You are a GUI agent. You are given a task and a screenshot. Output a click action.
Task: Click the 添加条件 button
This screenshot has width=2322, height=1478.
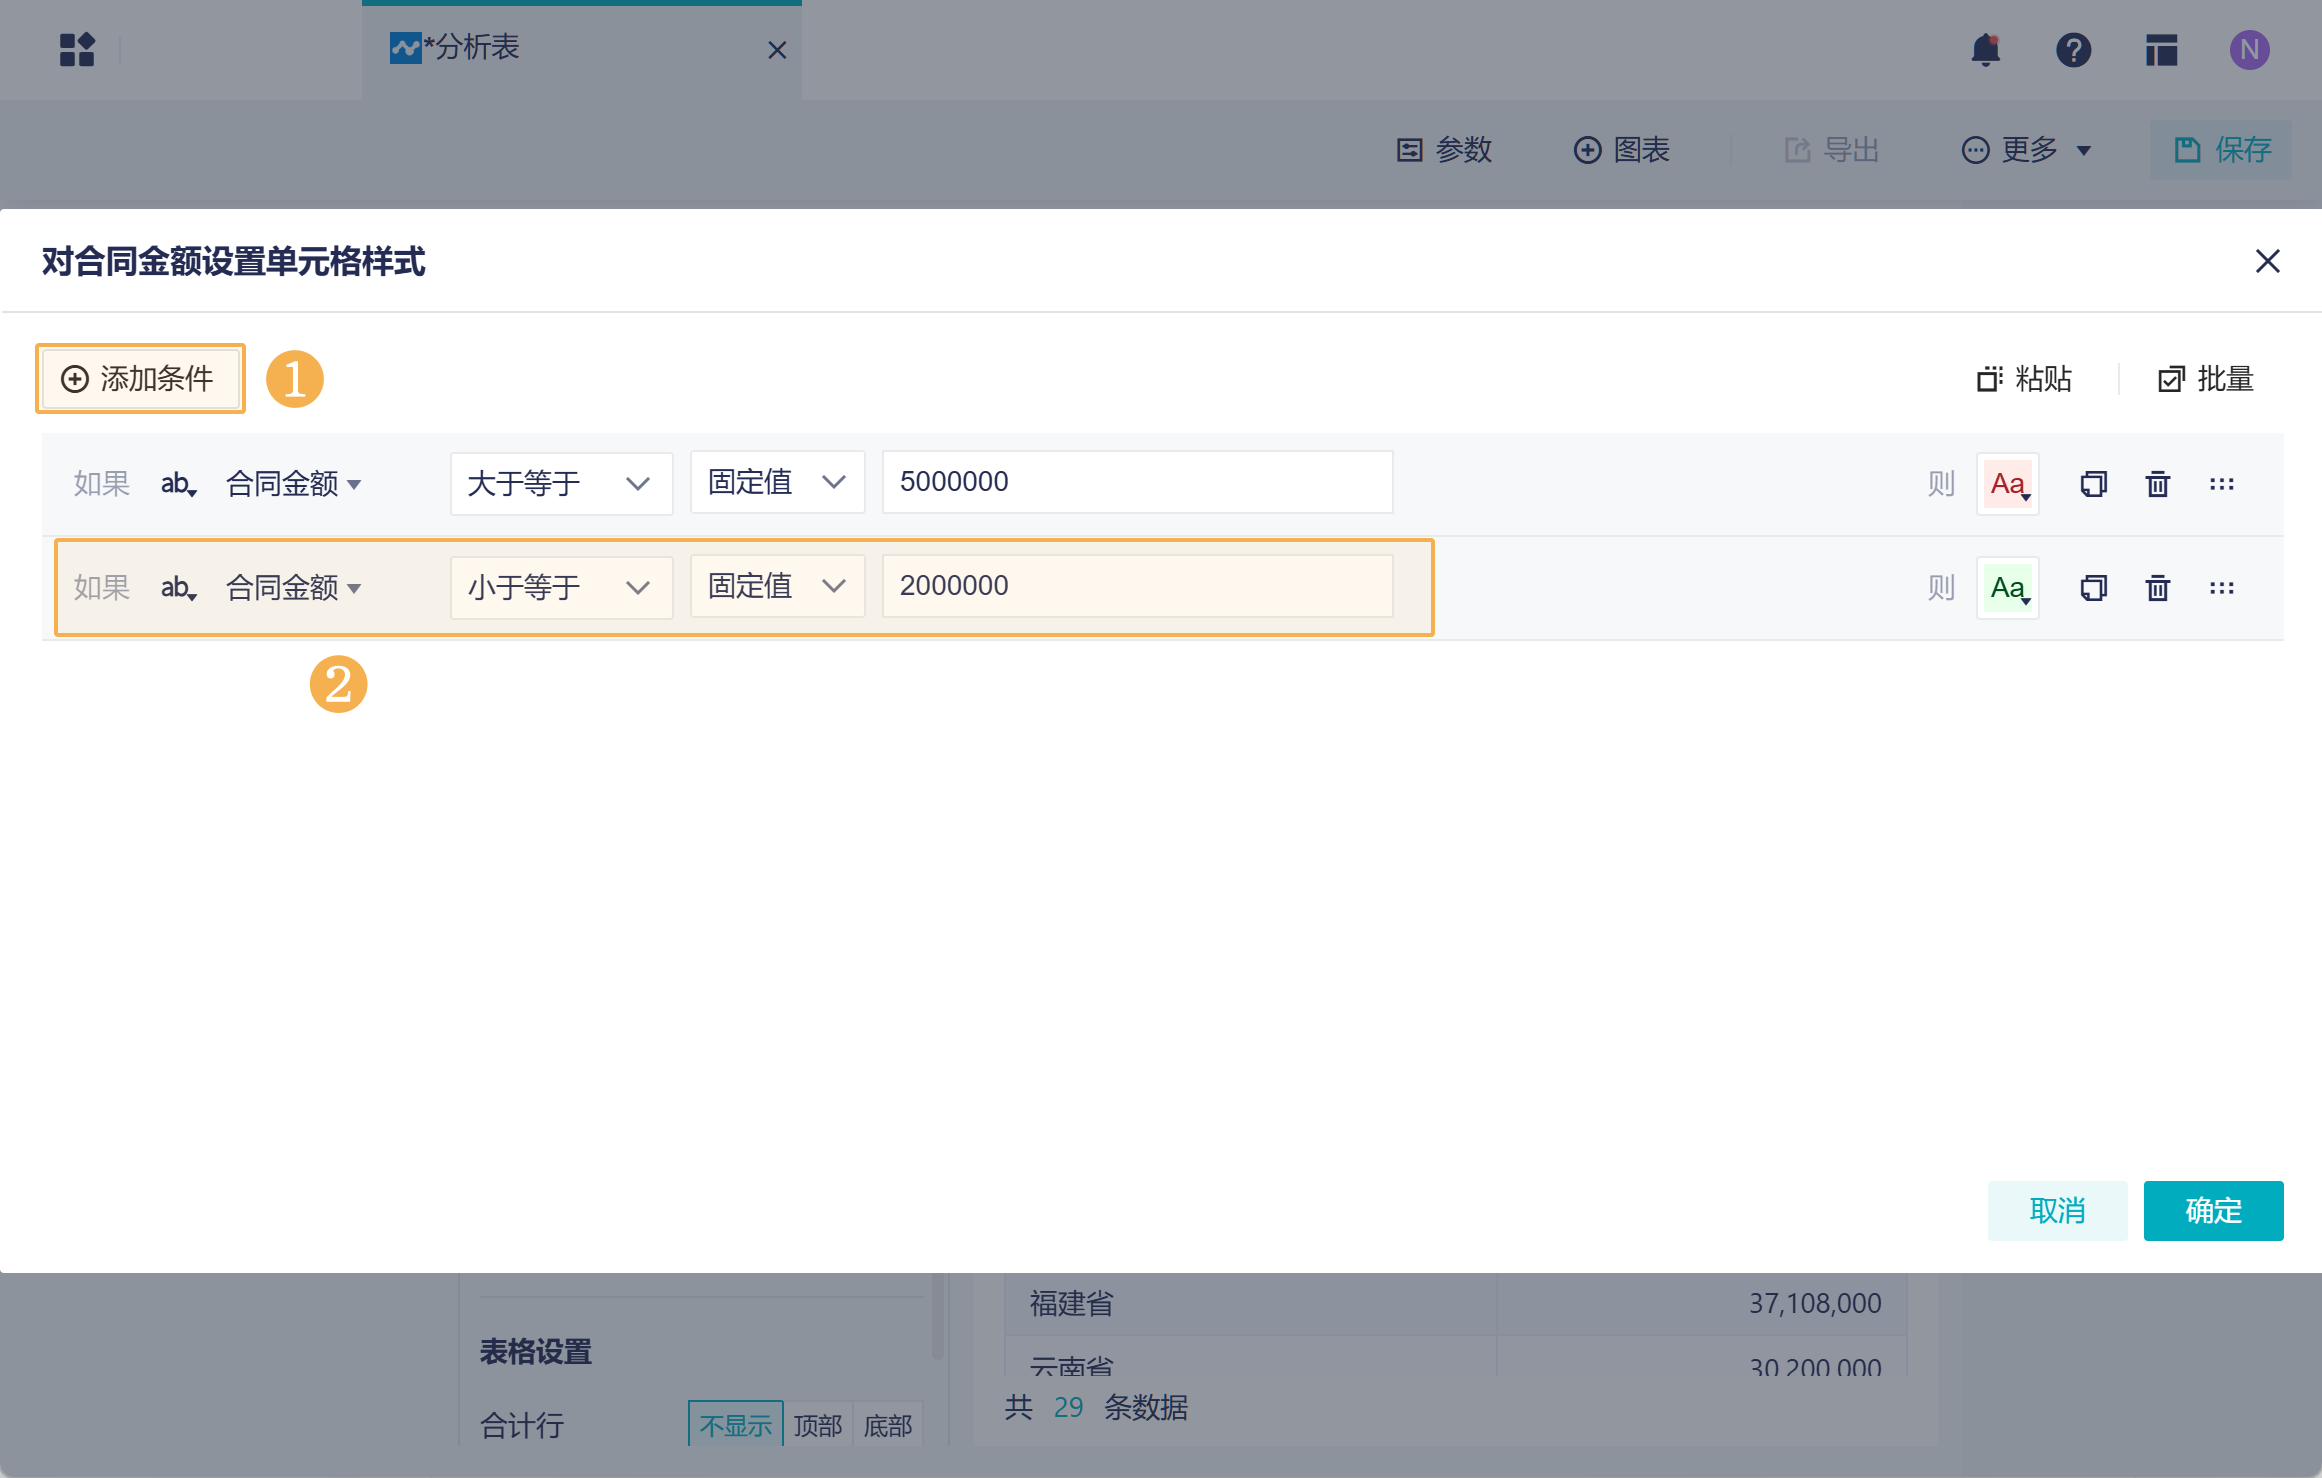point(140,379)
